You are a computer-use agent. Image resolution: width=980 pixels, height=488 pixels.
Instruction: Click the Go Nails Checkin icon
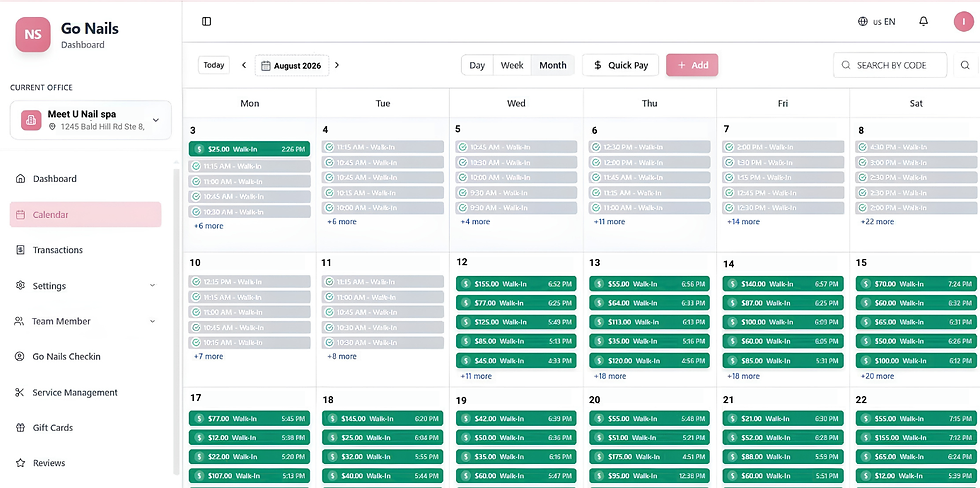tap(20, 357)
